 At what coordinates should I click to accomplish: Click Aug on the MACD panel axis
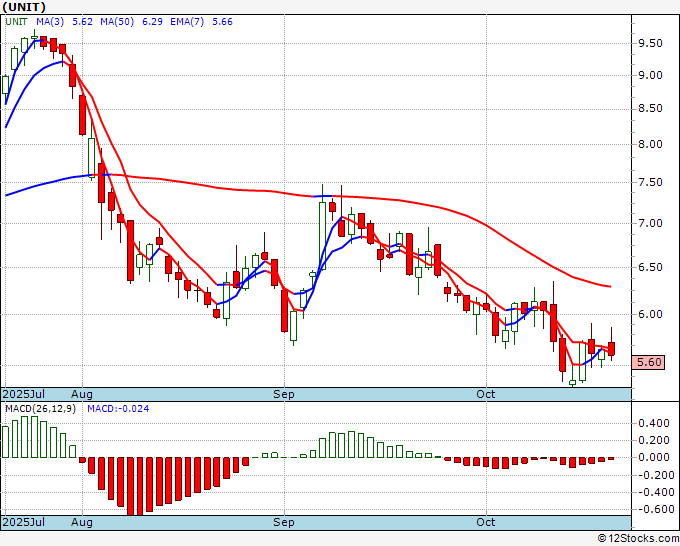[x=82, y=522]
